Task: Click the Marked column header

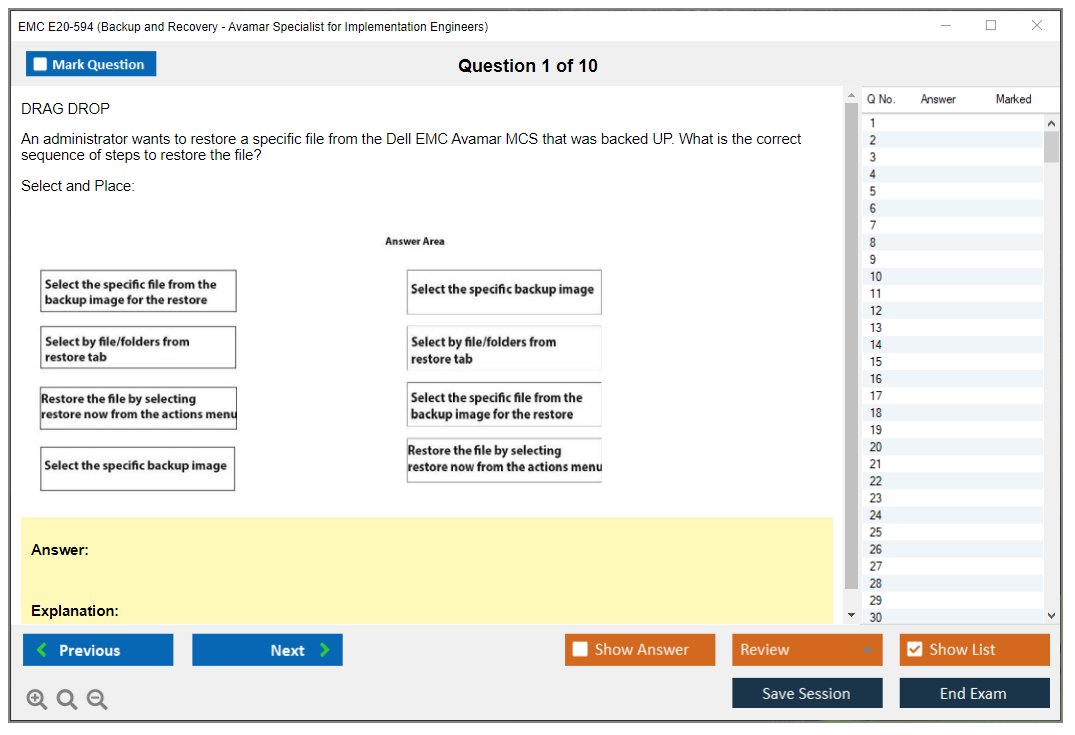Action: tap(1013, 99)
